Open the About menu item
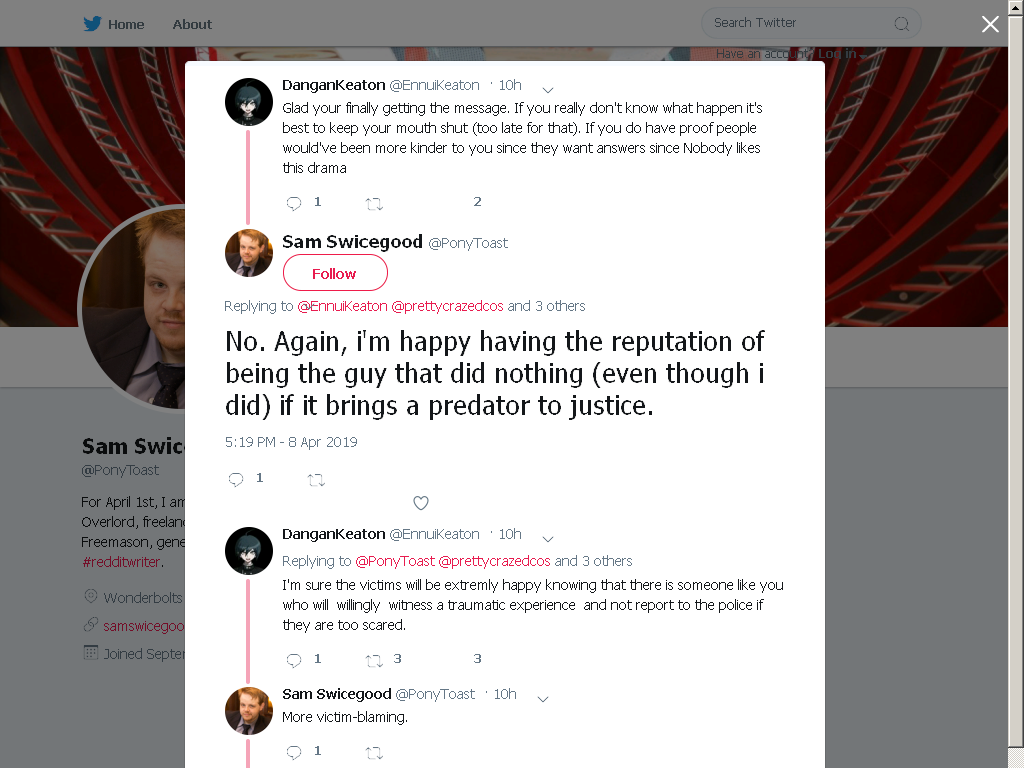This screenshot has width=1024, height=768. (192, 24)
